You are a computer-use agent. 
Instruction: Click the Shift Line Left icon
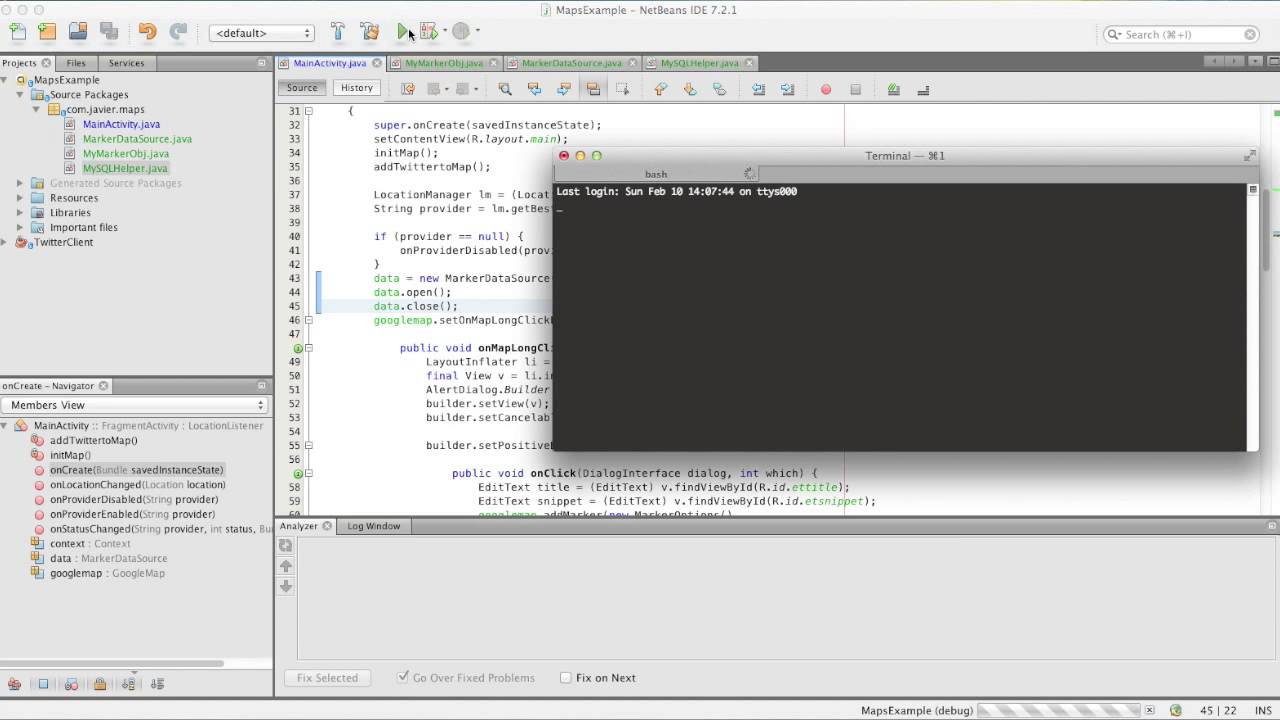click(x=758, y=89)
